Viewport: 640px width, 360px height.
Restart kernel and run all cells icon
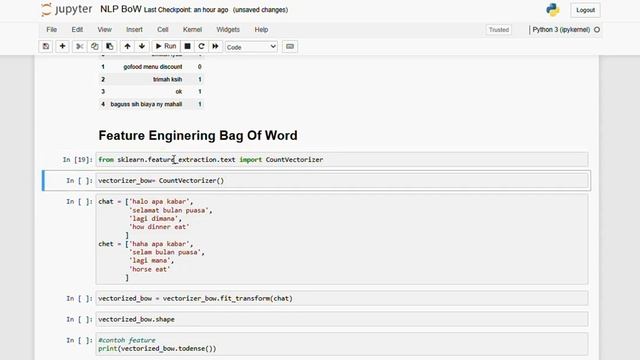(x=215, y=47)
